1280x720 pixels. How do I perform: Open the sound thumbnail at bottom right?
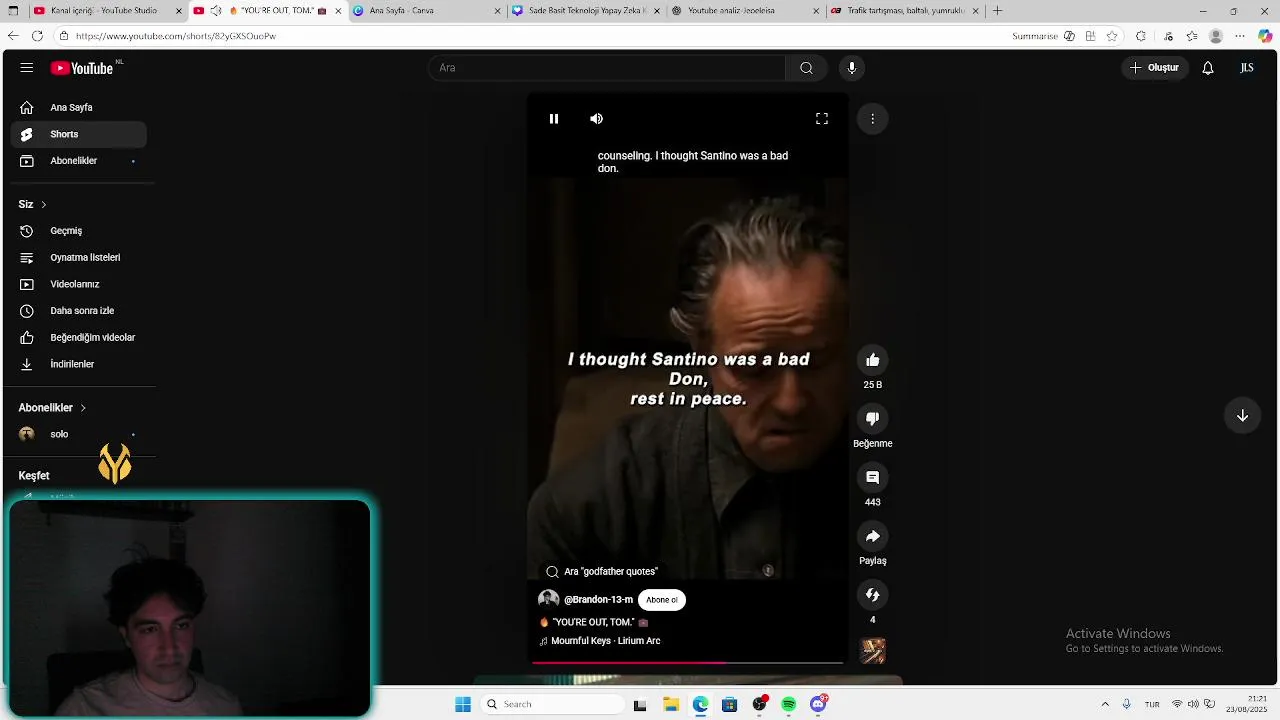pos(873,651)
